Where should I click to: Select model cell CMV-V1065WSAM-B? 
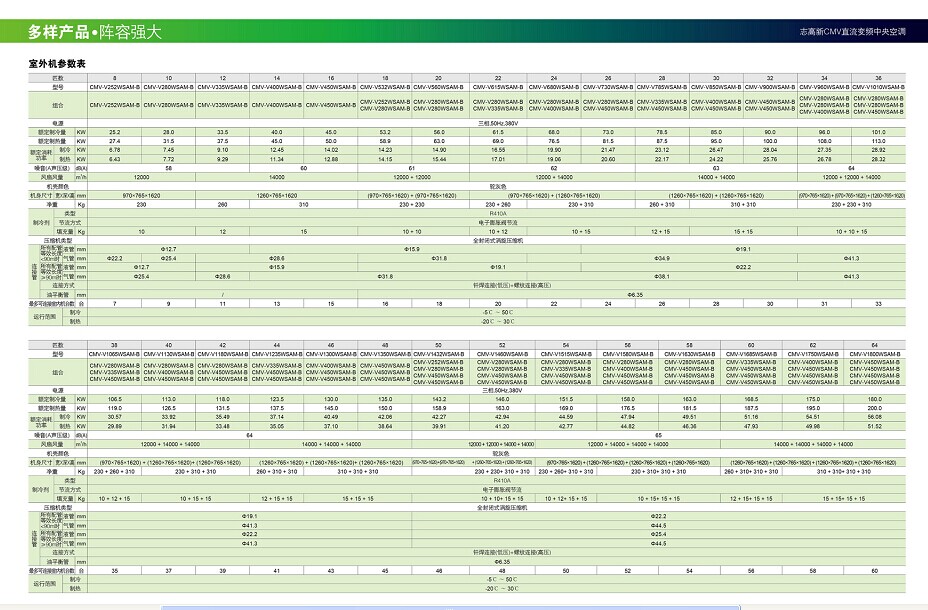click(x=114, y=354)
